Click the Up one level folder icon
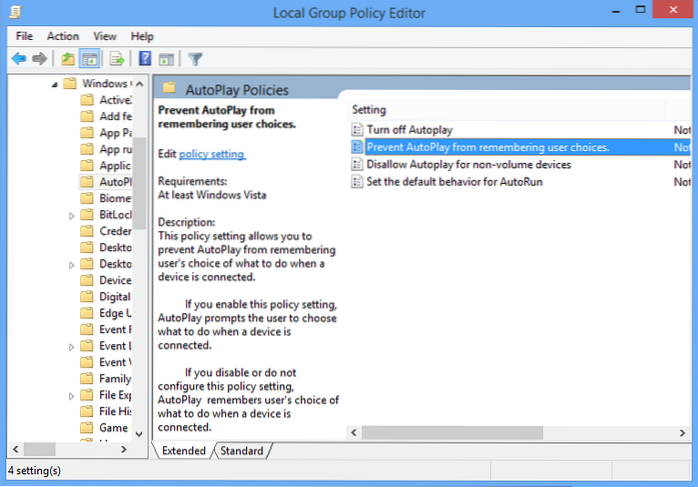 click(67, 58)
